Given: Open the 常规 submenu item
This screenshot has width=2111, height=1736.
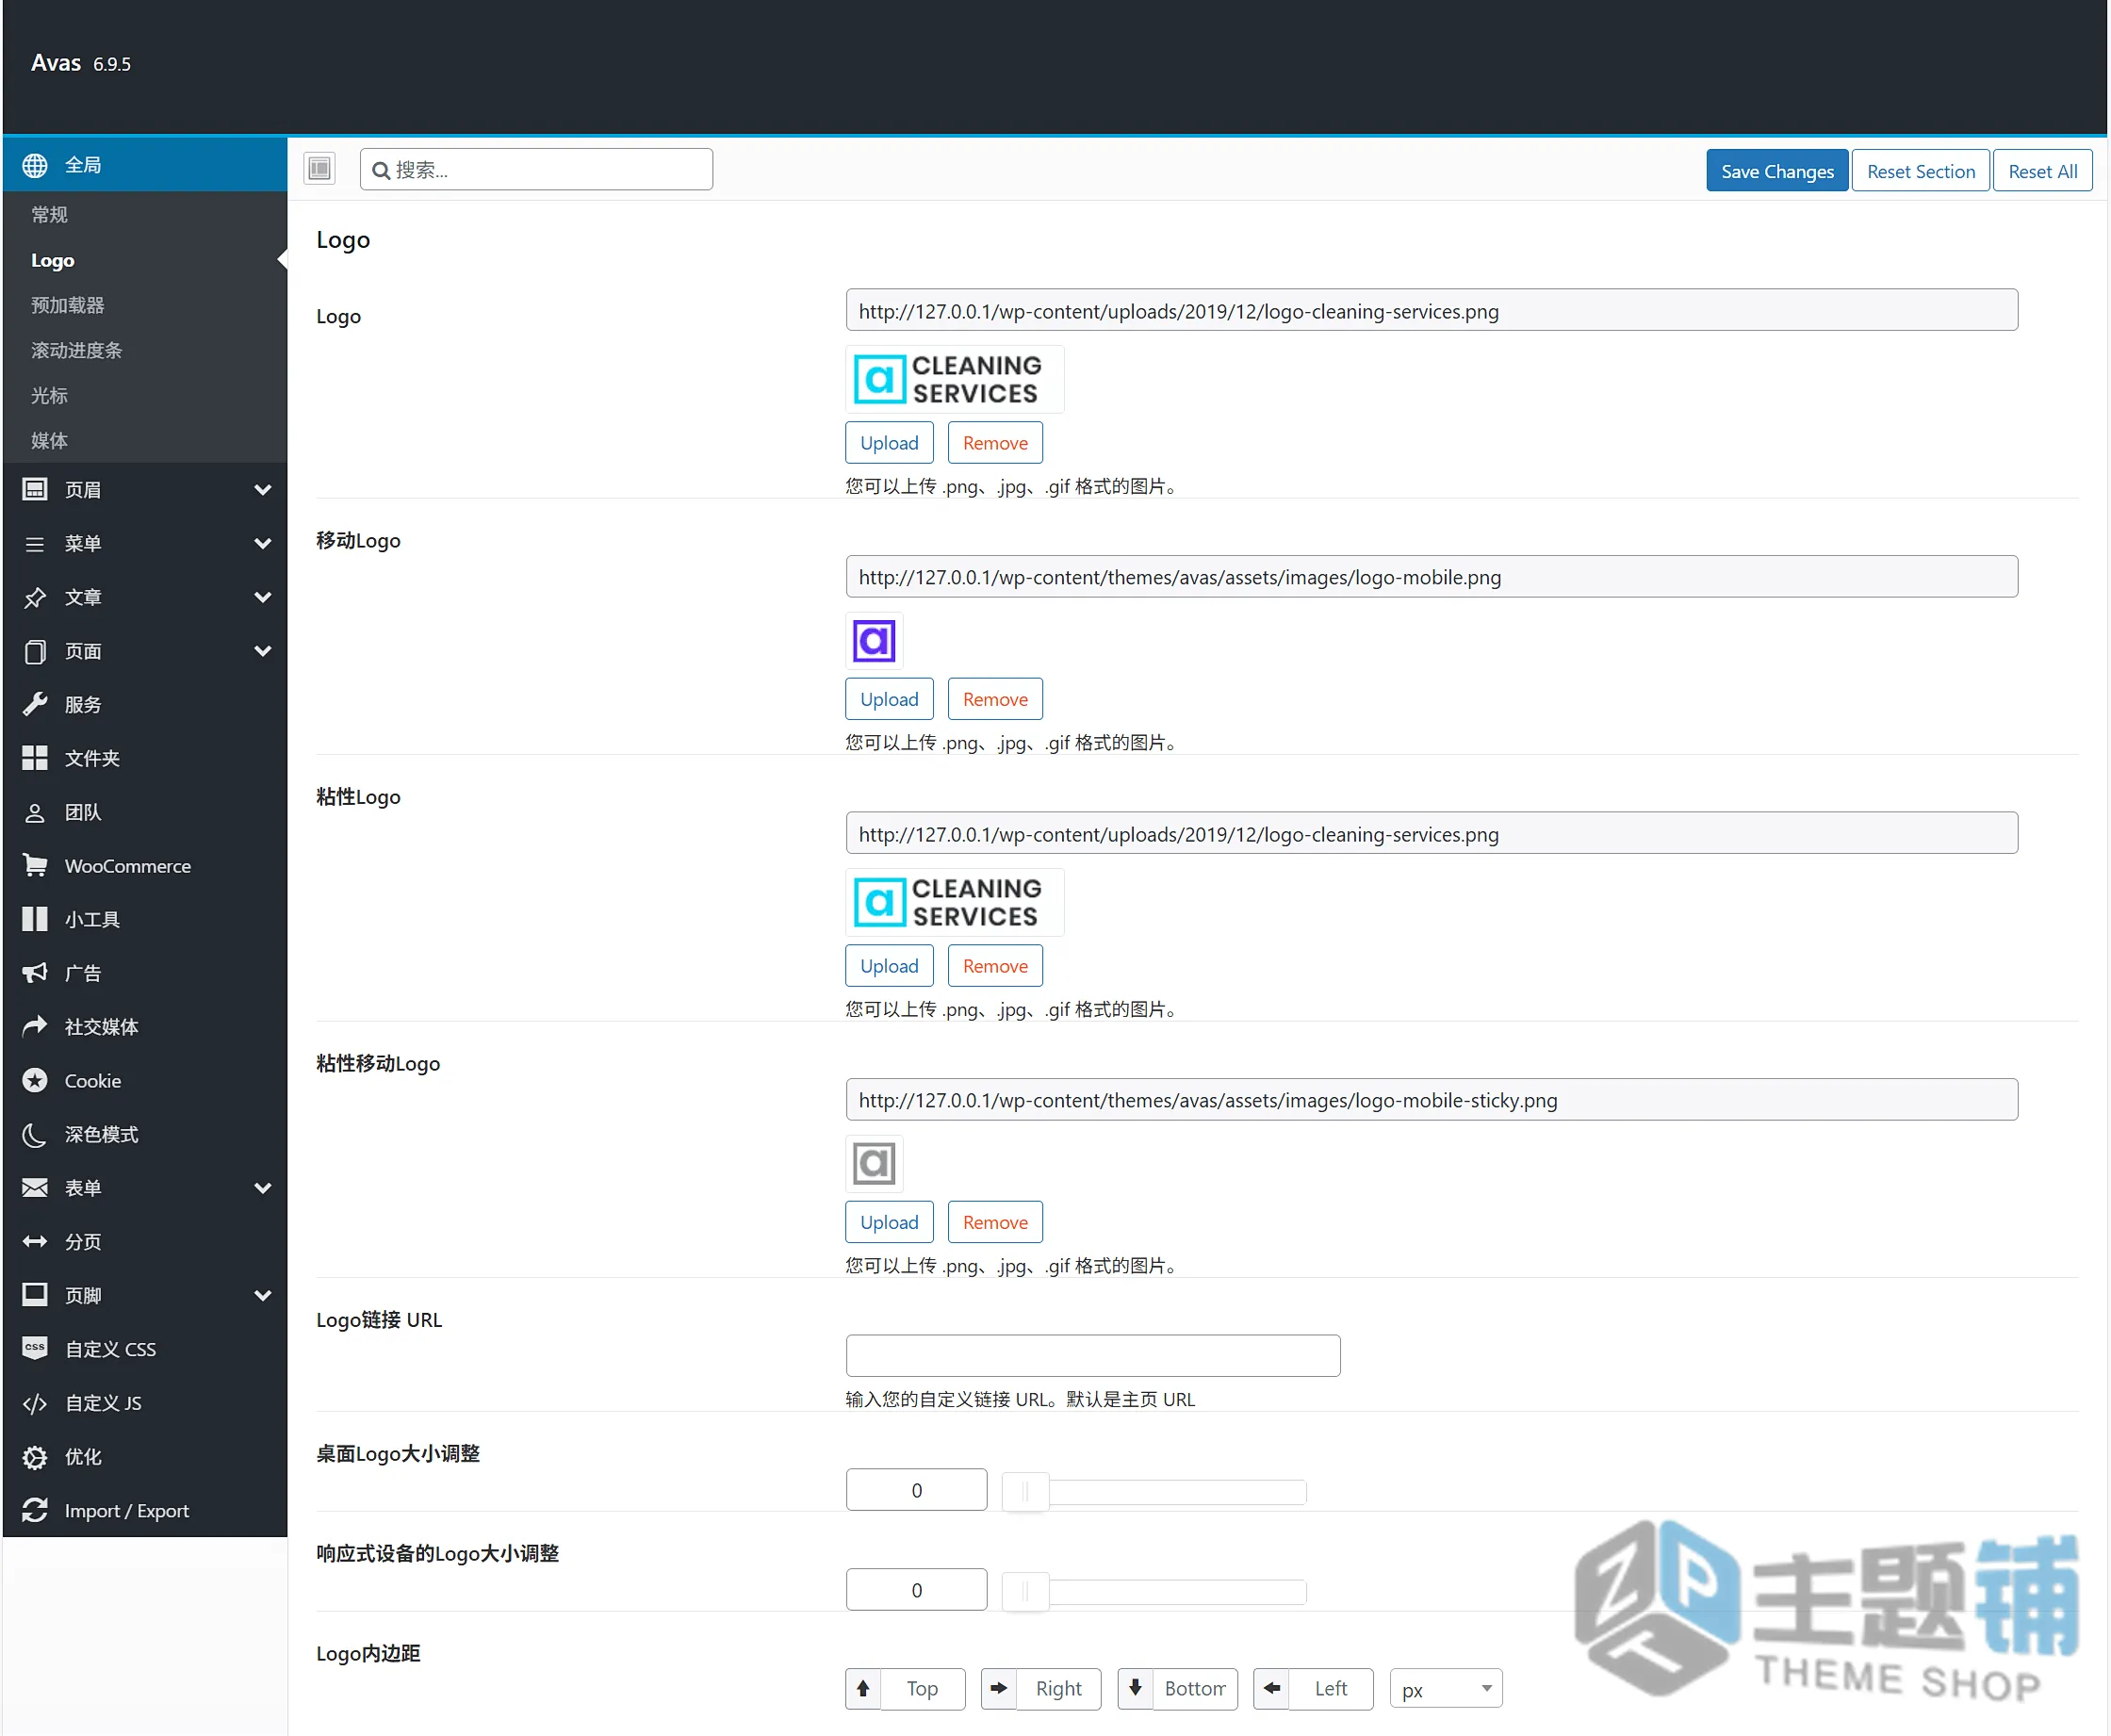Looking at the screenshot, I should tap(49, 214).
